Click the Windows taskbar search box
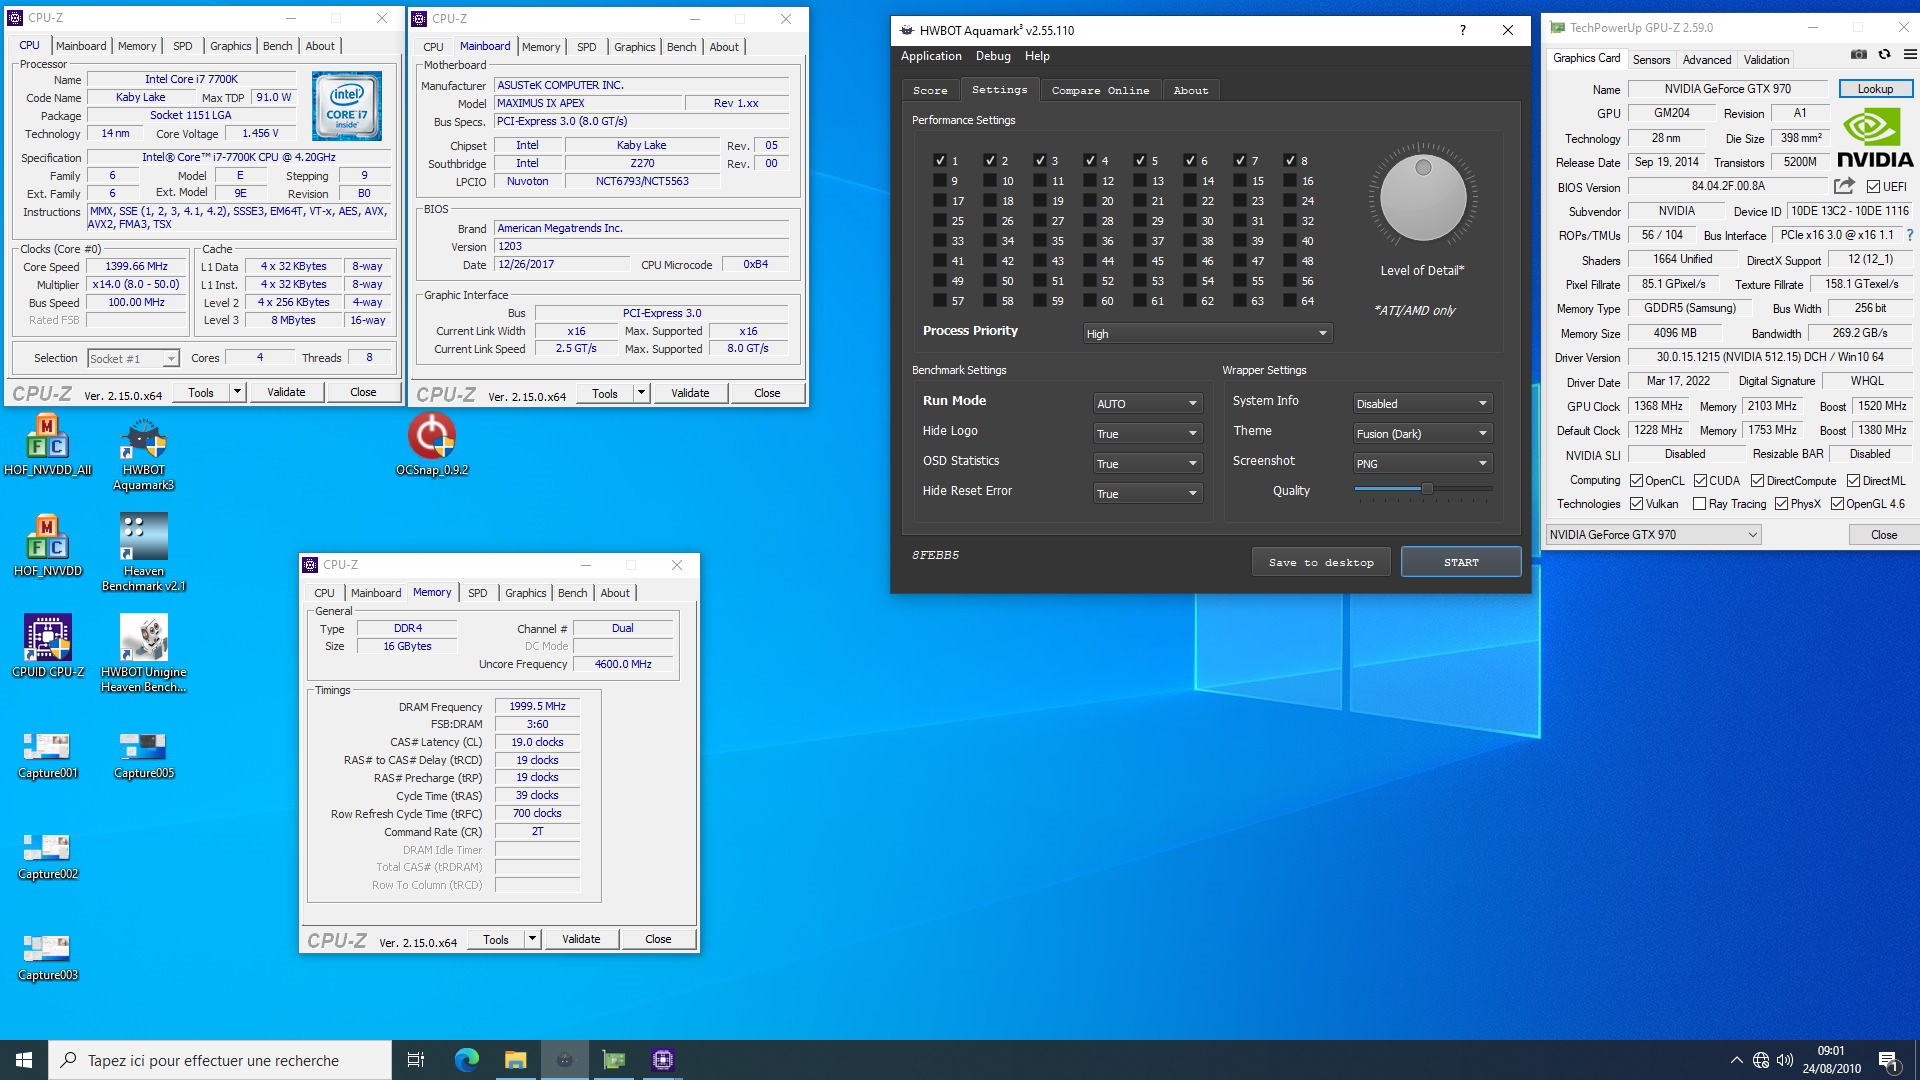The image size is (1920, 1080). [x=220, y=1060]
